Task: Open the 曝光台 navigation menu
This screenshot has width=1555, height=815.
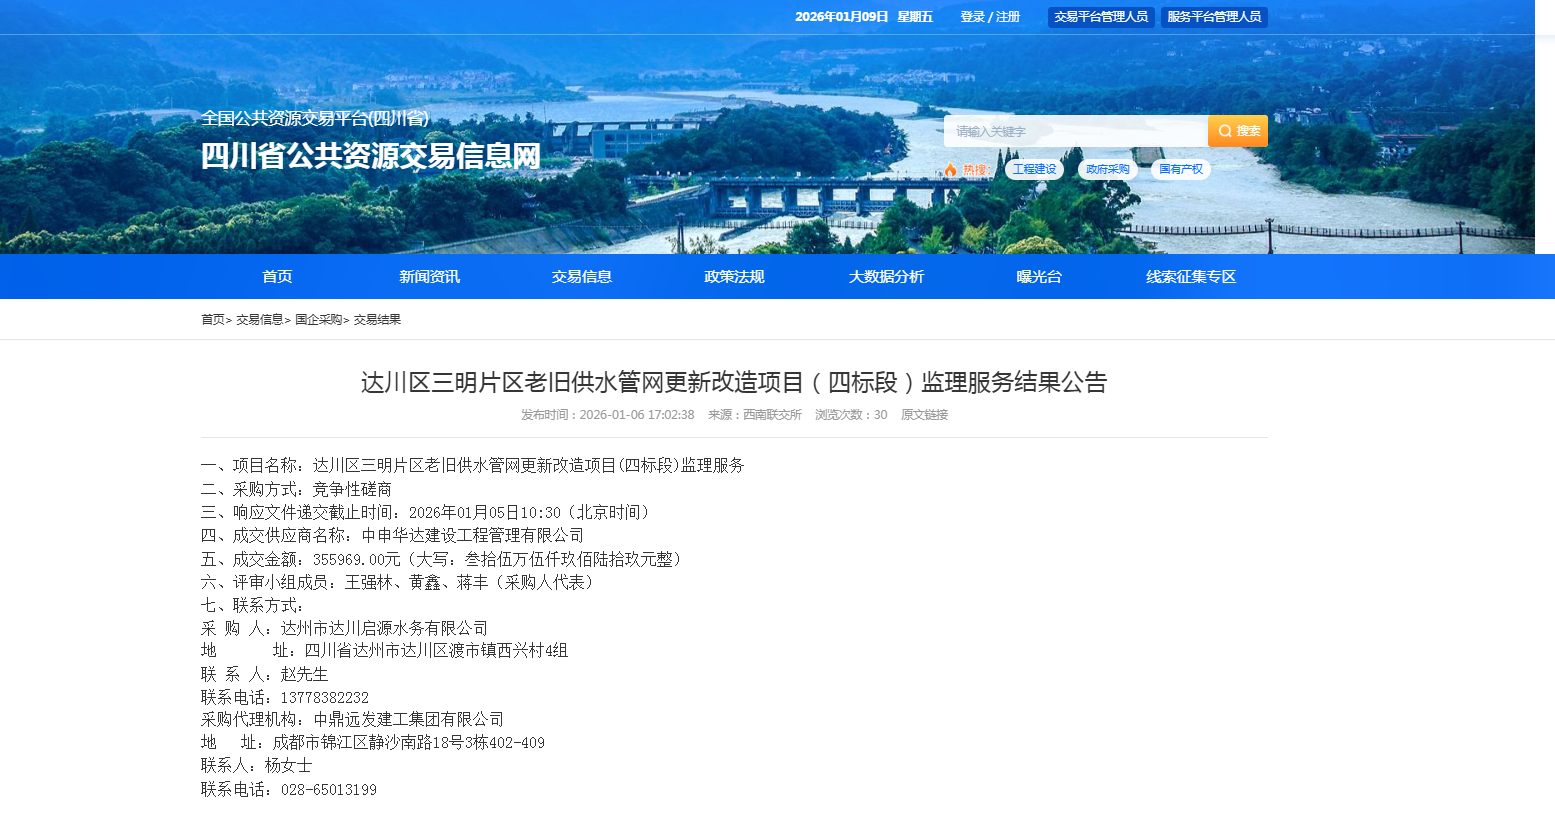Action: (1039, 277)
